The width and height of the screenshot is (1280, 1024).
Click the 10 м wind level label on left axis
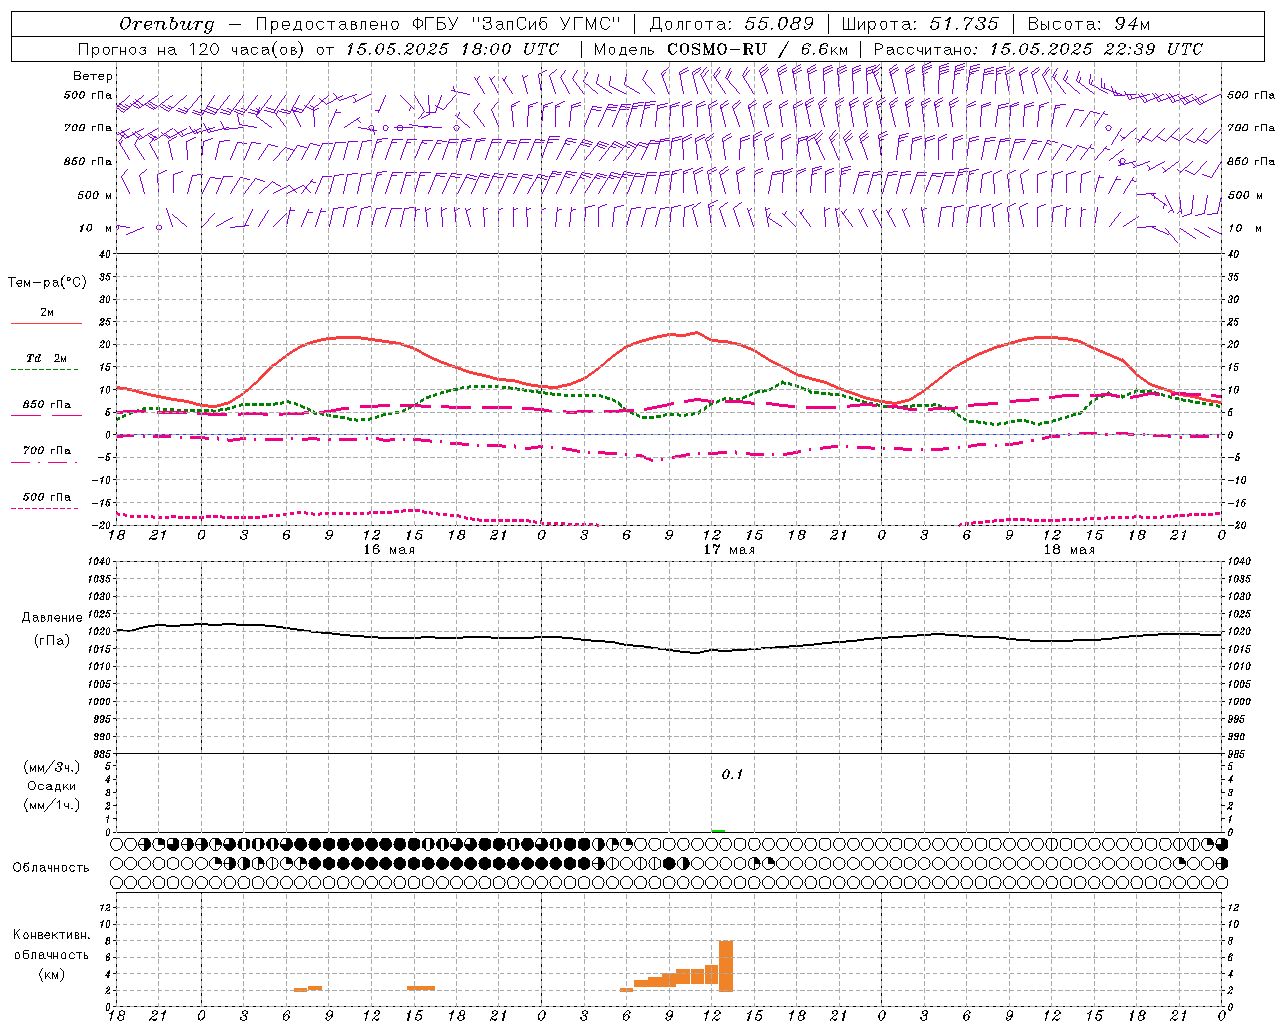coord(95,228)
